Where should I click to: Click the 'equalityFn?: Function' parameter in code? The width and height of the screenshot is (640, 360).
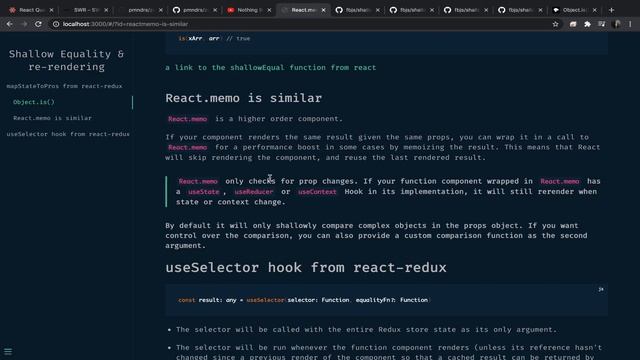pos(391,300)
